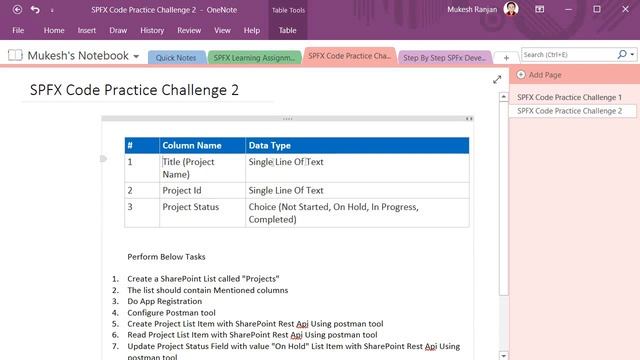The height and width of the screenshot is (360, 640).
Task: Open the File menu
Action: pyautogui.click(x=18, y=30)
